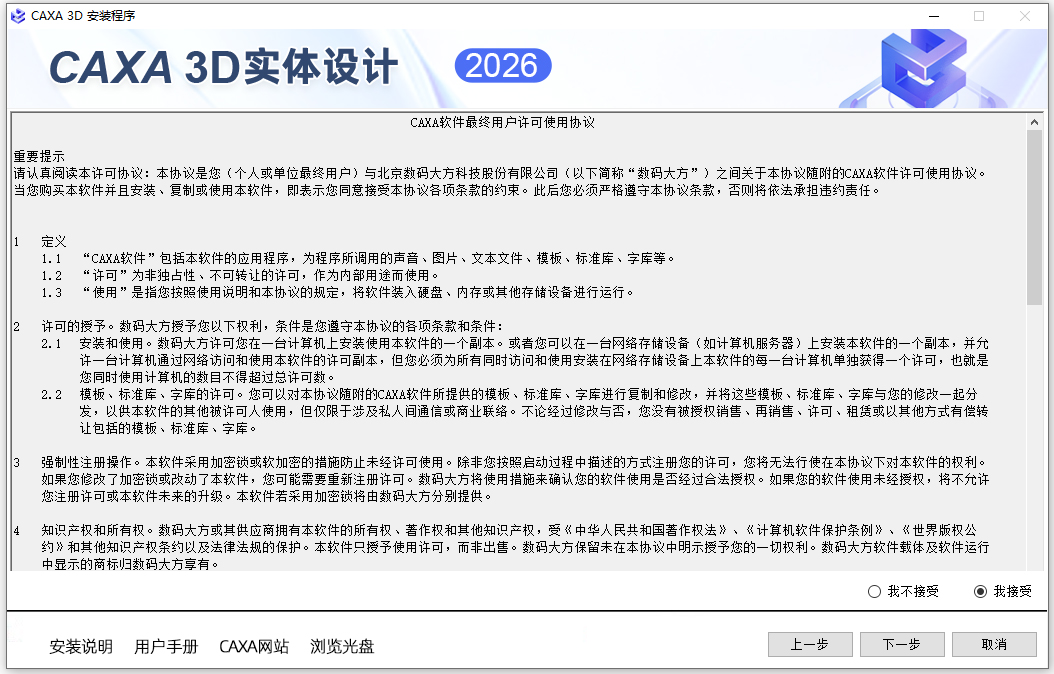Viewport: 1054px width, 674px height.
Task: Open the 用户手册 link
Action: click(x=166, y=646)
